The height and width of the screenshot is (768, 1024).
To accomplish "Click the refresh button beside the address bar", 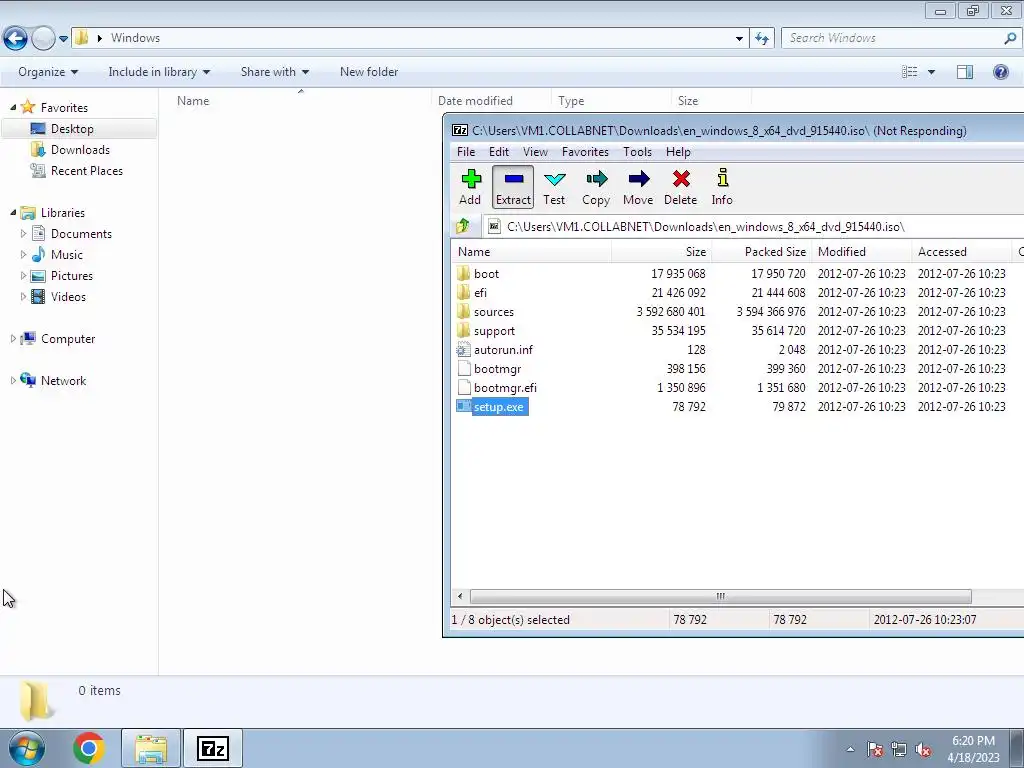I will tap(762, 38).
